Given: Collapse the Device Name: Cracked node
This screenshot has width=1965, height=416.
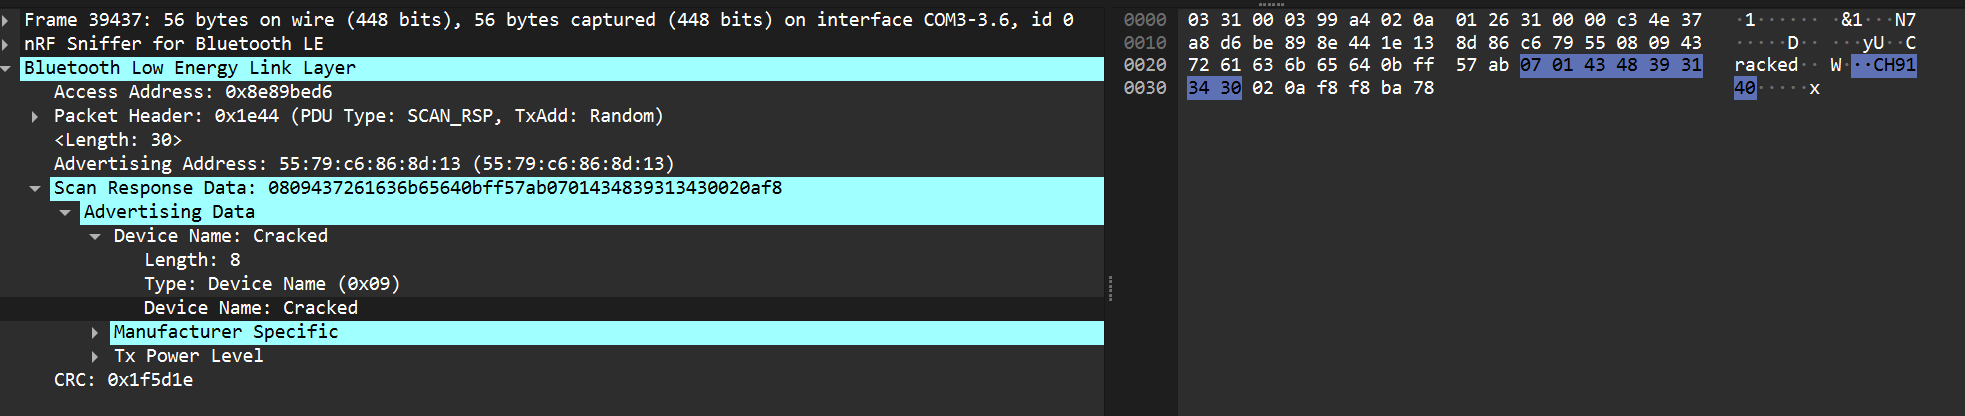Looking at the screenshot, I should [x=95, y=236].
